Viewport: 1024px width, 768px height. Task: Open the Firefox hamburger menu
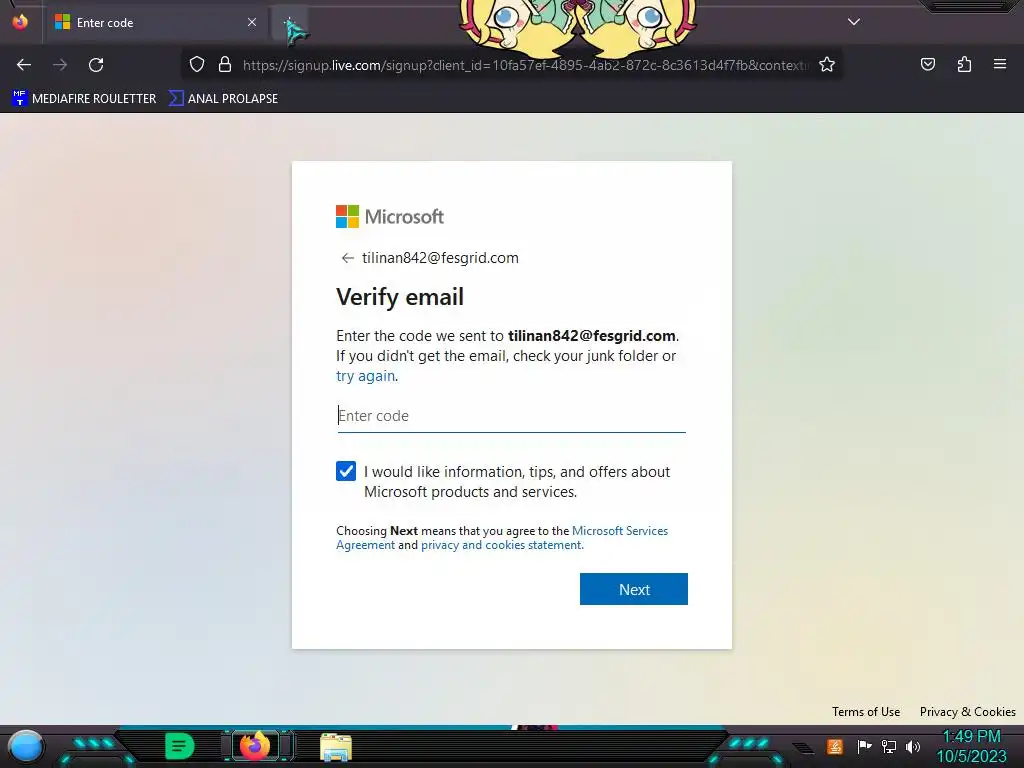point(999,65)
